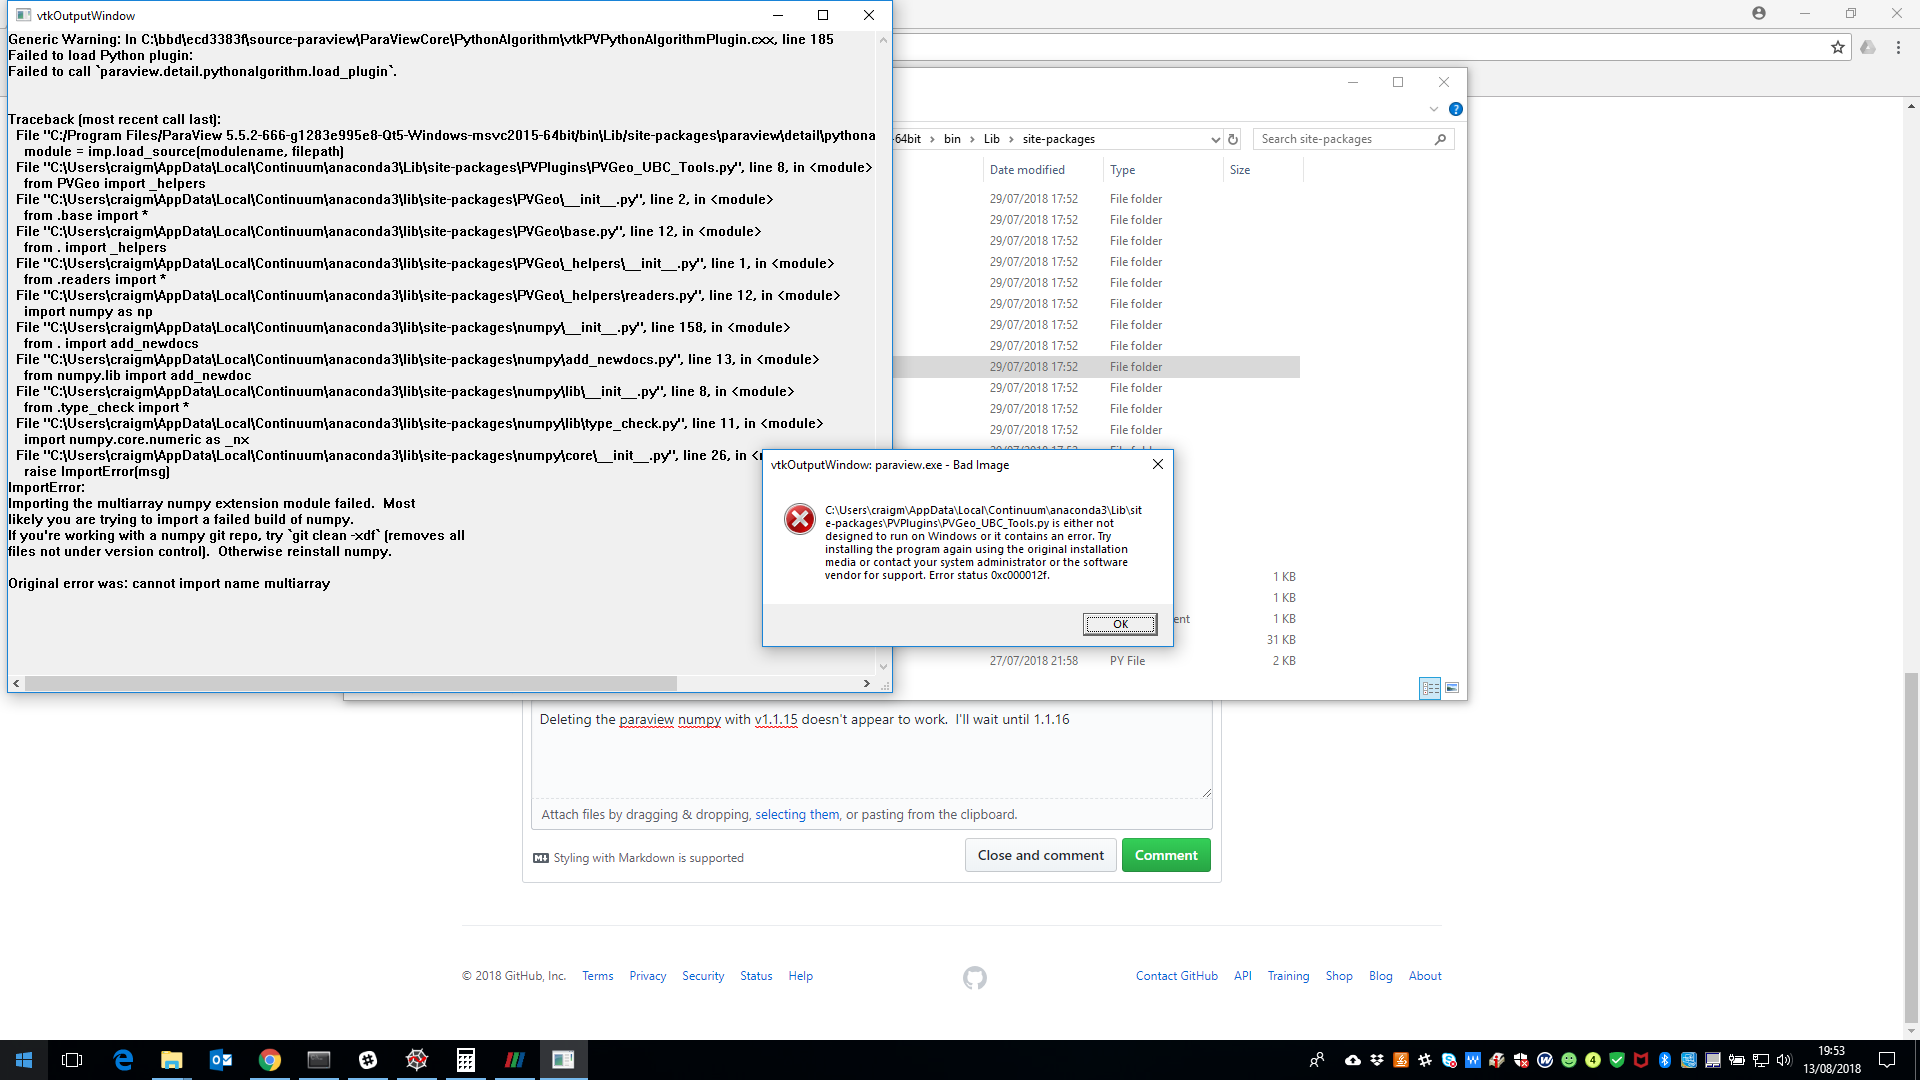Click in the Search site-packages field
This screenshot has width=1920, height=1080.
pos(1345,139)
